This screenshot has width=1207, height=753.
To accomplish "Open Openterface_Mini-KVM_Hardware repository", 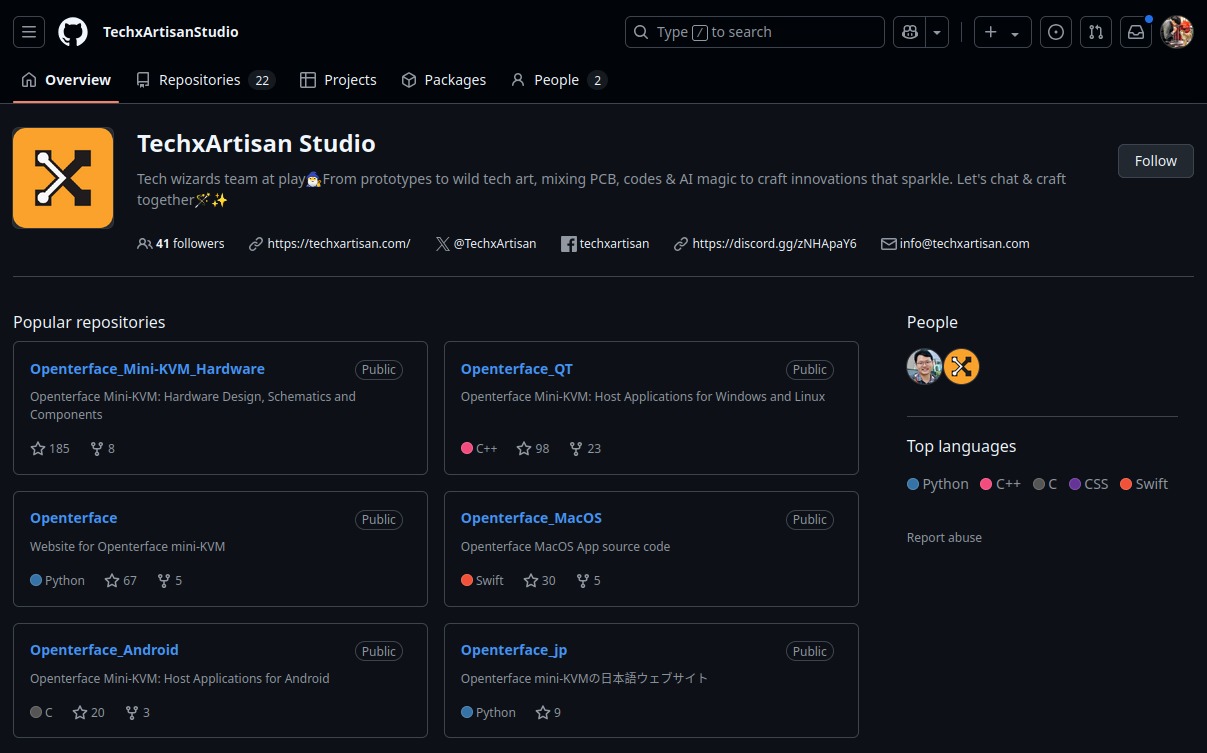I will click(147, 369).
